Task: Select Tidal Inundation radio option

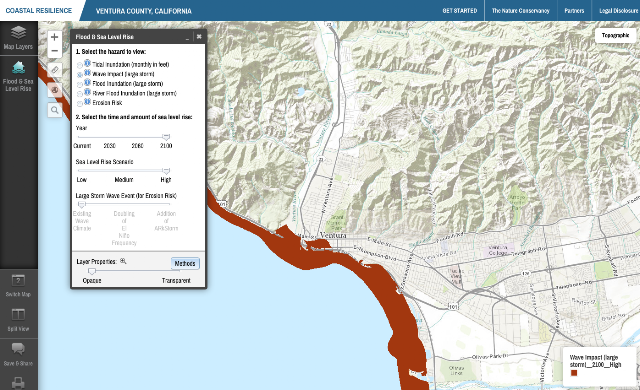Action: (80, 65)
